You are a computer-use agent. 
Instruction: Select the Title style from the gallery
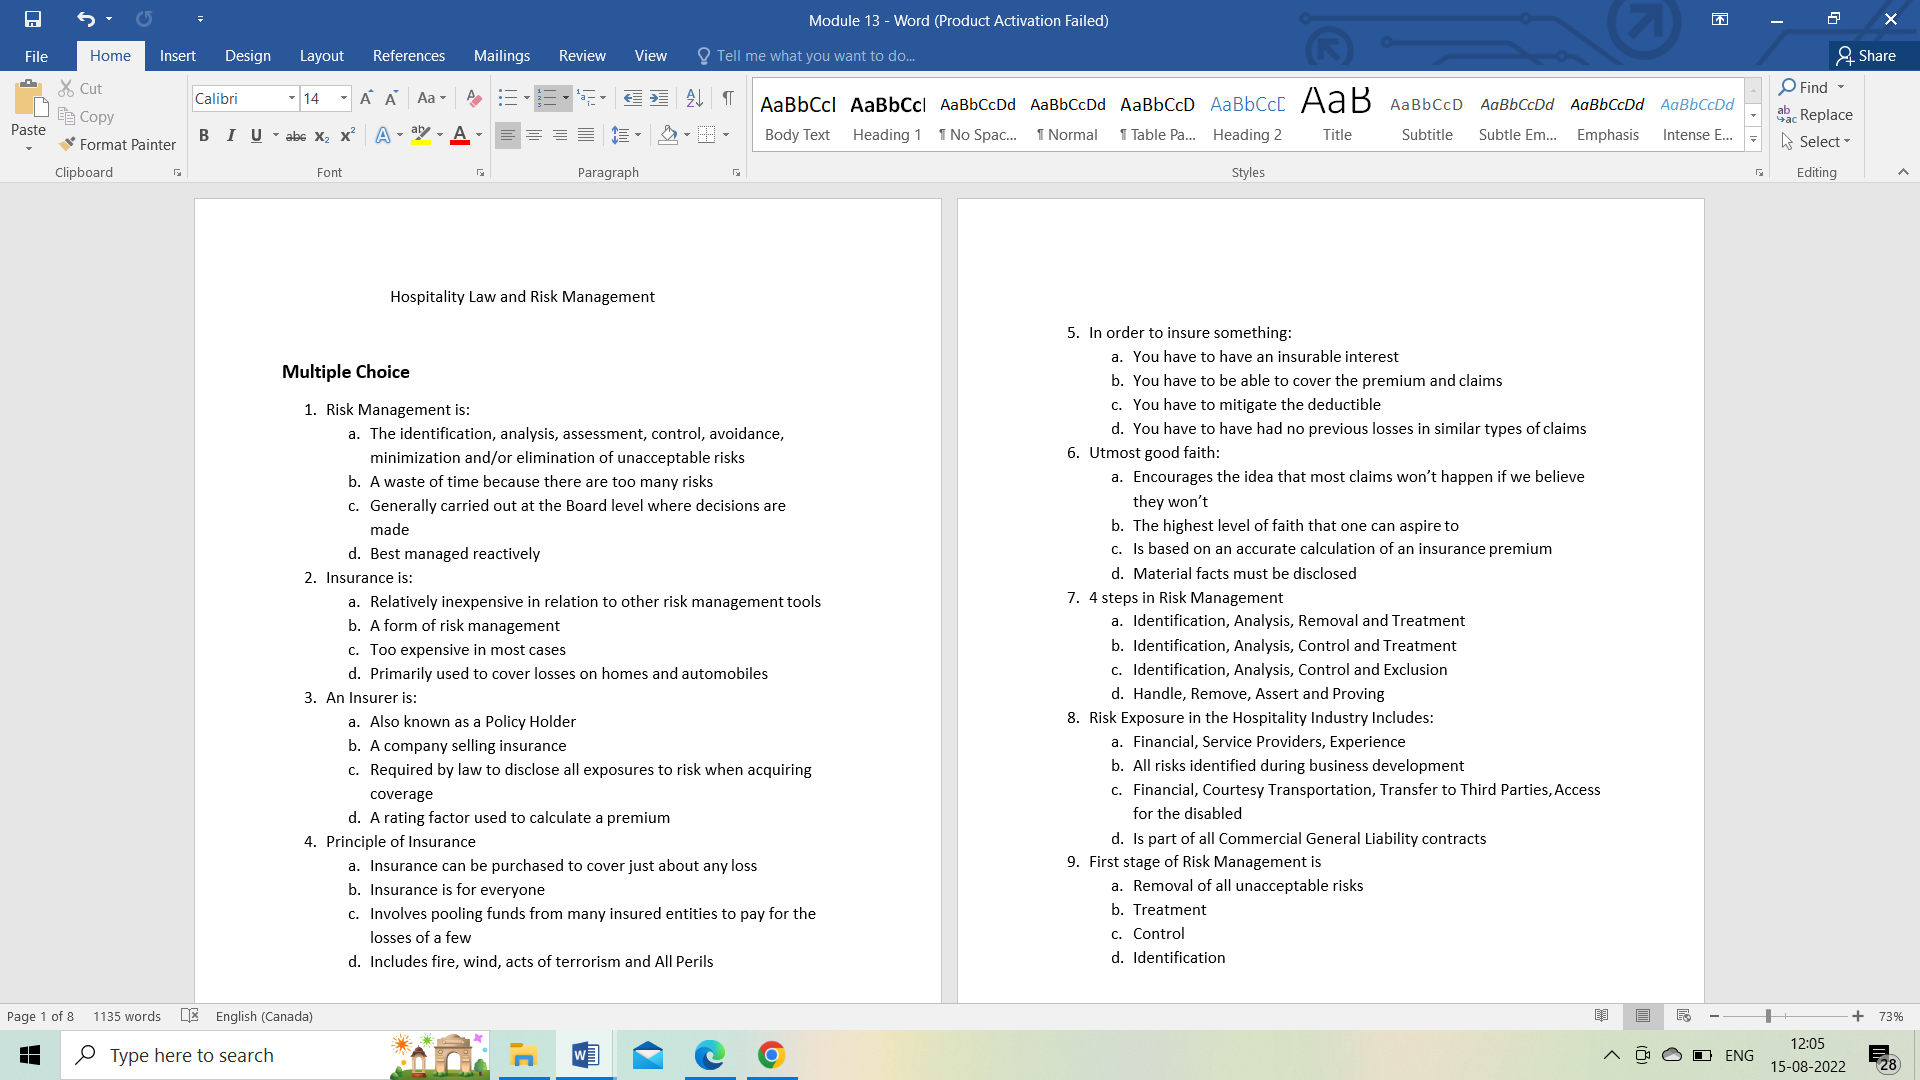[x=1336, y=113]
